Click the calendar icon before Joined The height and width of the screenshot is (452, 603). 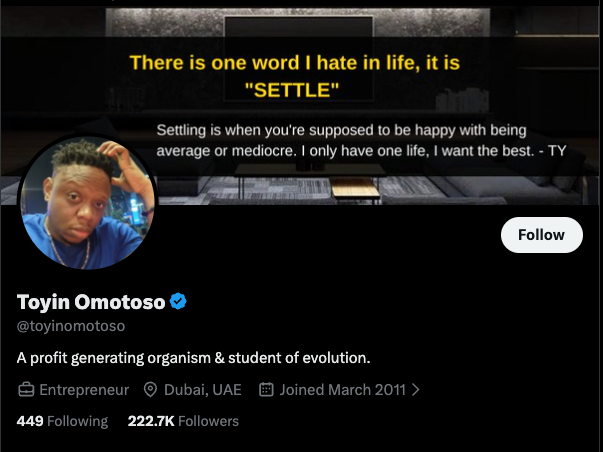(x=266, y=389)
